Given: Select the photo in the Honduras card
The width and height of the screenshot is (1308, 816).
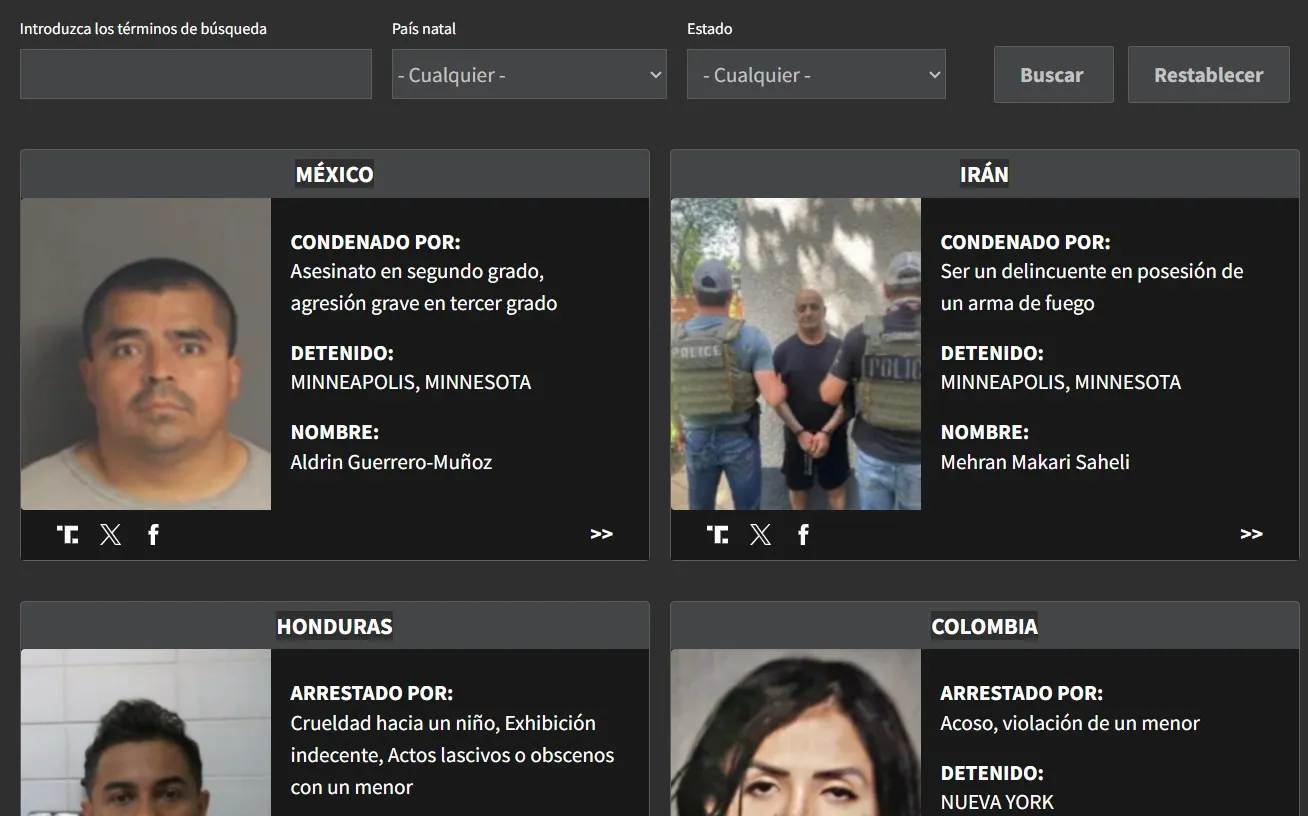Looking at the screenshot, I should [x=146, y=732].
